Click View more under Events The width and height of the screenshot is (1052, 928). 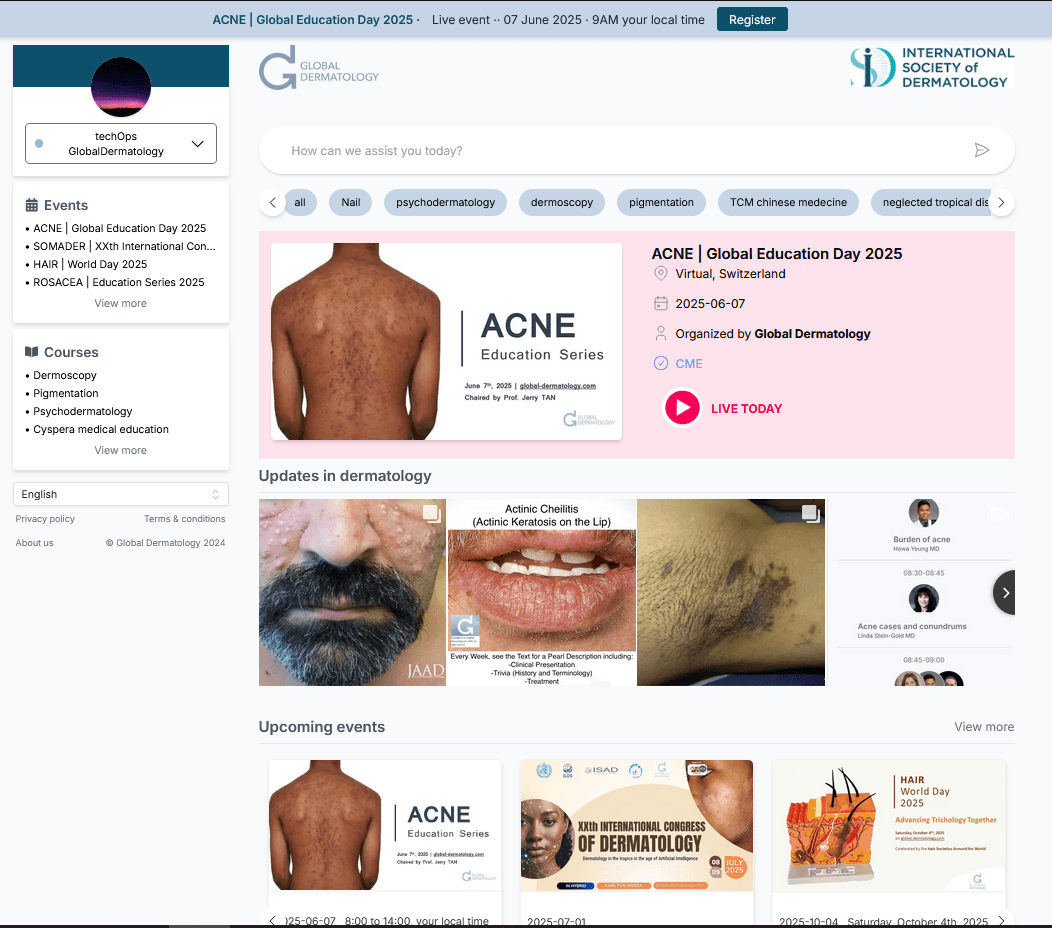click(x=121, y=303)
